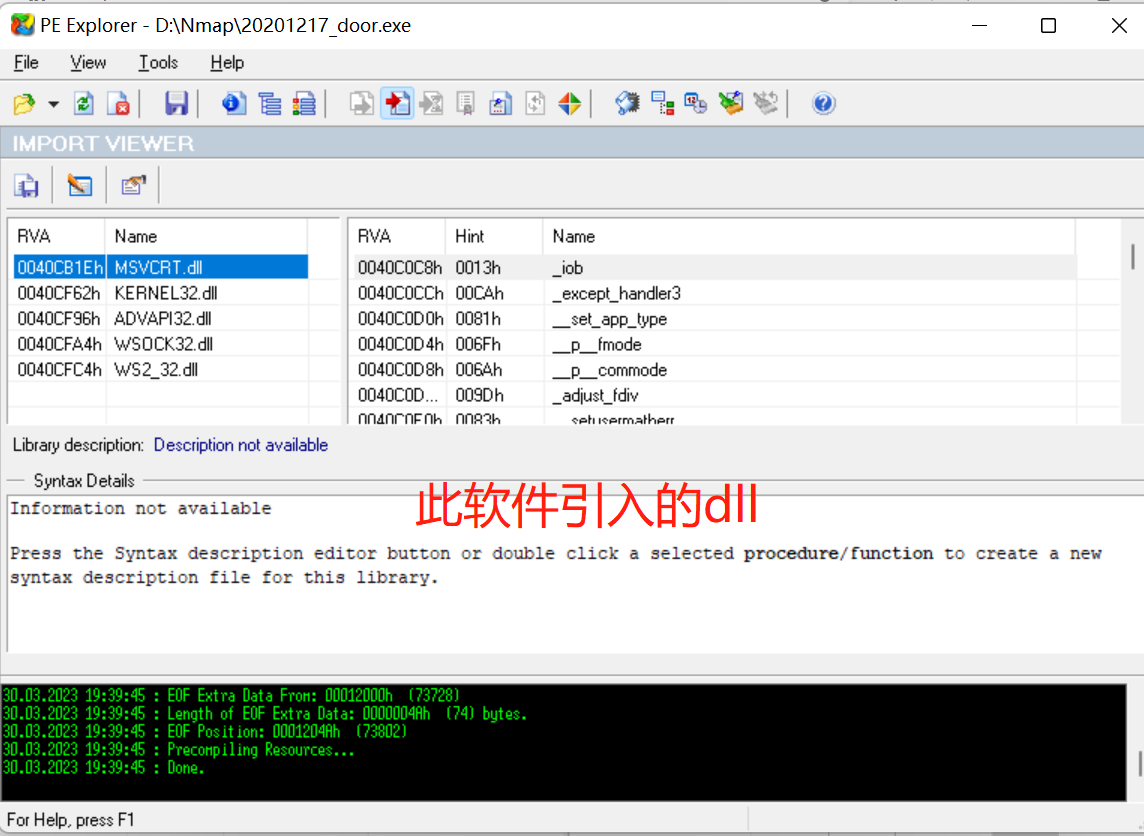Open the Export viewer icon
The image size is (1144, 836).
(x=361, y=104)
